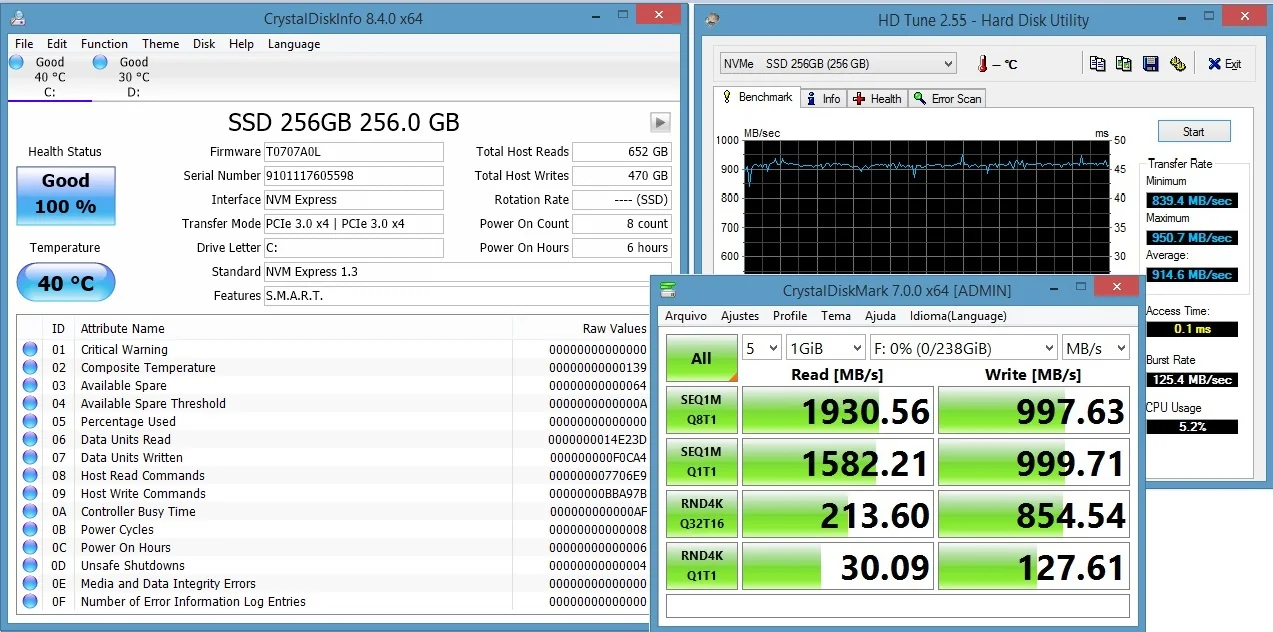
Task: Open CrystalDiskInfo Function menu
Action: (104, 44)
